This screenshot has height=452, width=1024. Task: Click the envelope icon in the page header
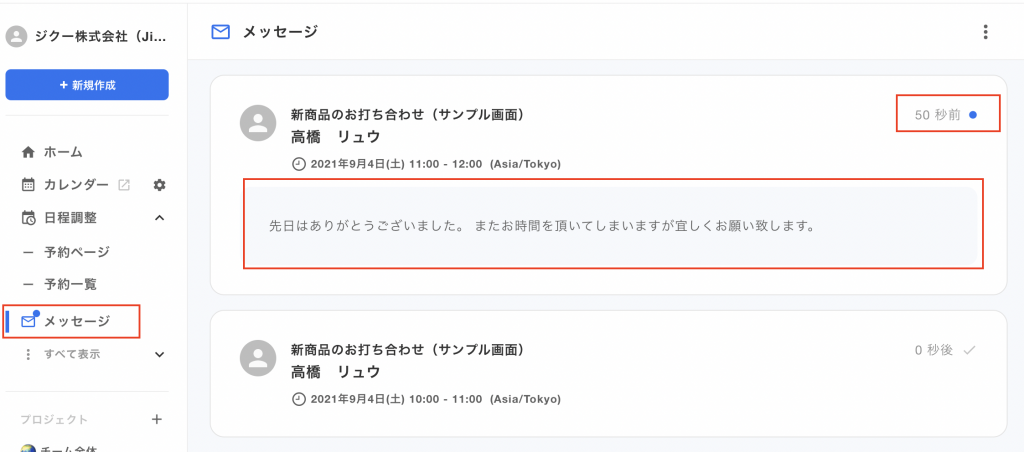221,32
